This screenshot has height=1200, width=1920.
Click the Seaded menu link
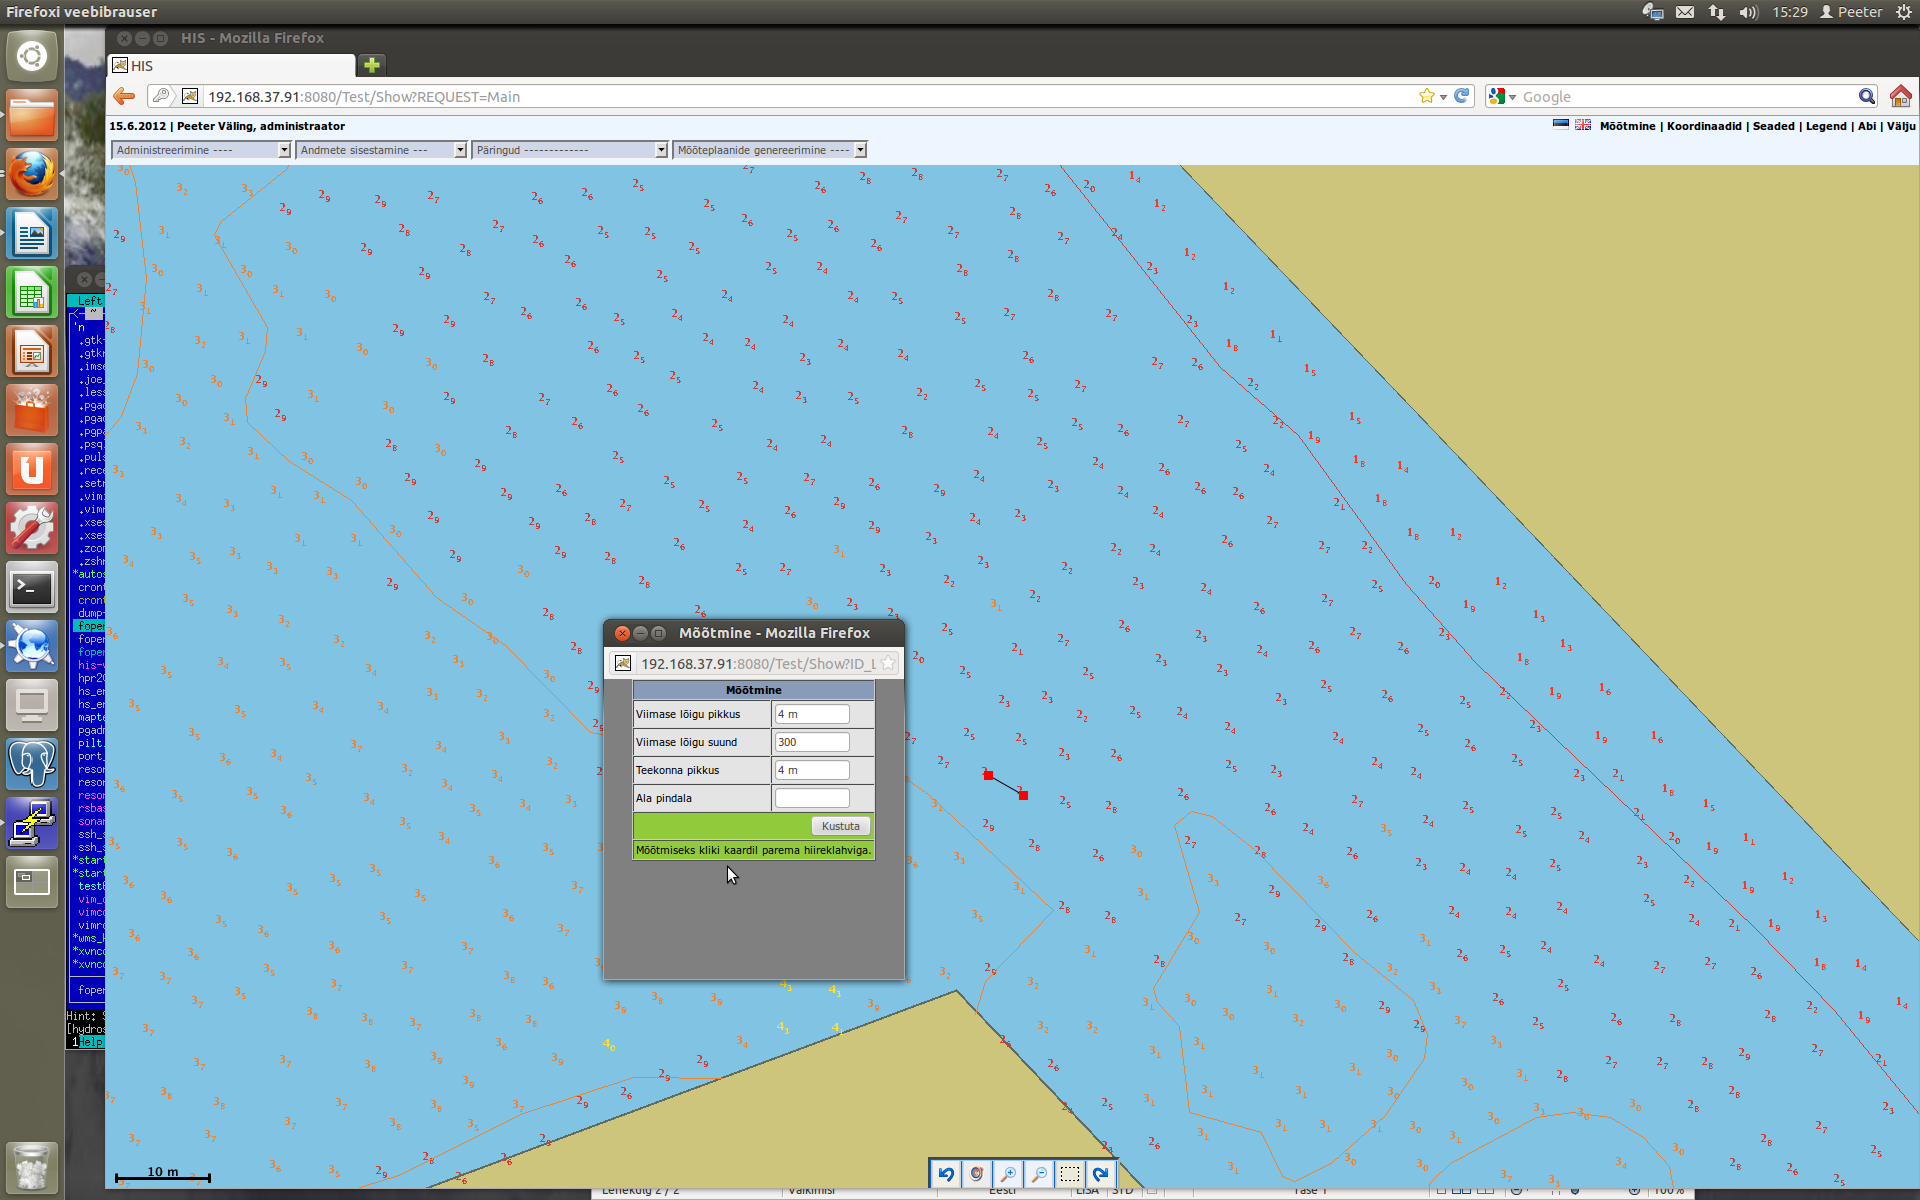(1773, 126)
